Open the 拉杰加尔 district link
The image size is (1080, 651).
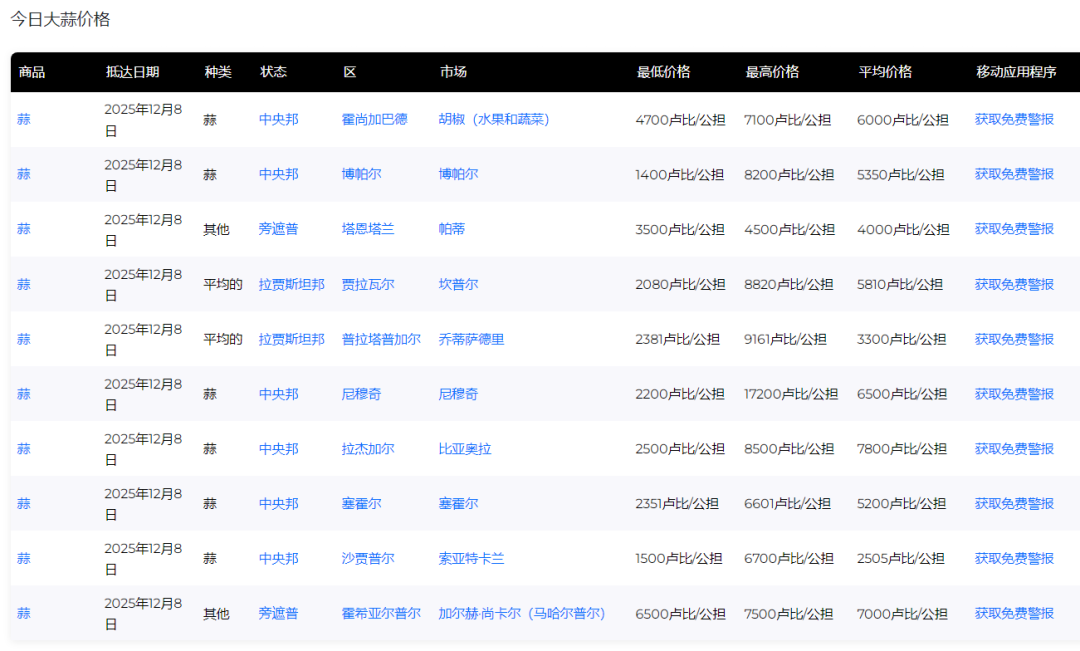367,449
